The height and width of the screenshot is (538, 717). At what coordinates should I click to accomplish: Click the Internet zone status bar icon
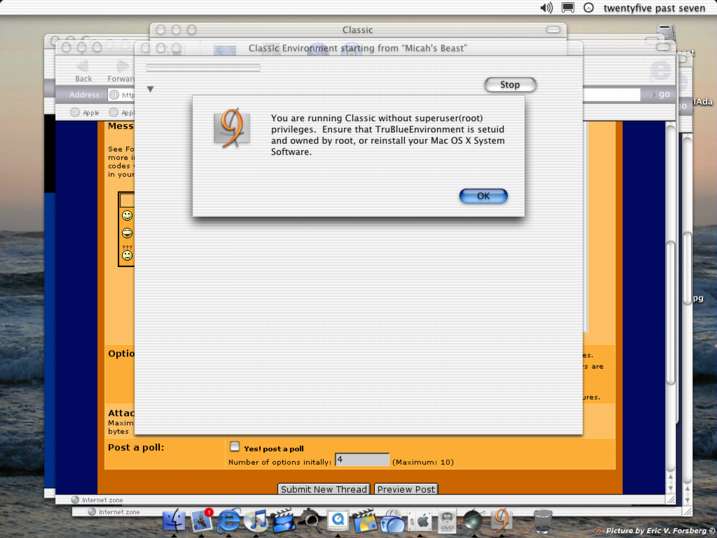tap(75, 500)
